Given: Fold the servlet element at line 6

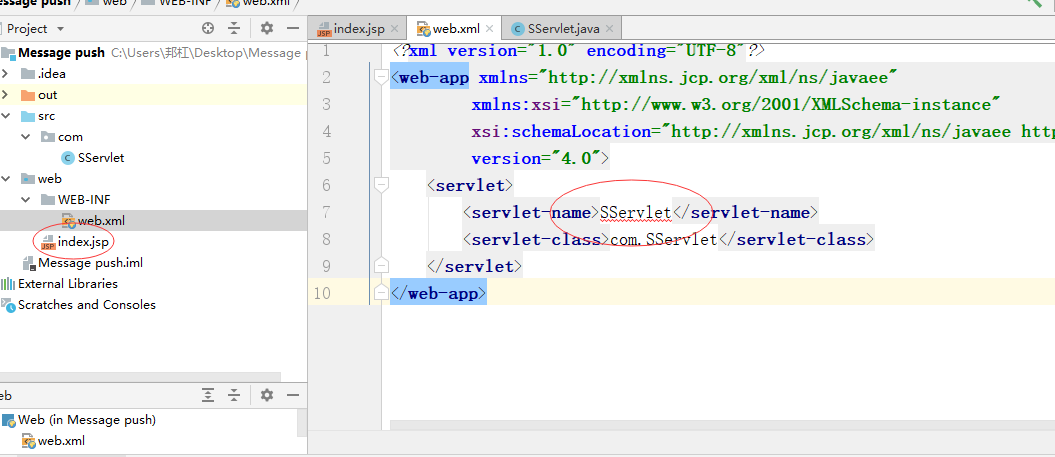Looking at the screenshot, I should [x=381, y=184].
